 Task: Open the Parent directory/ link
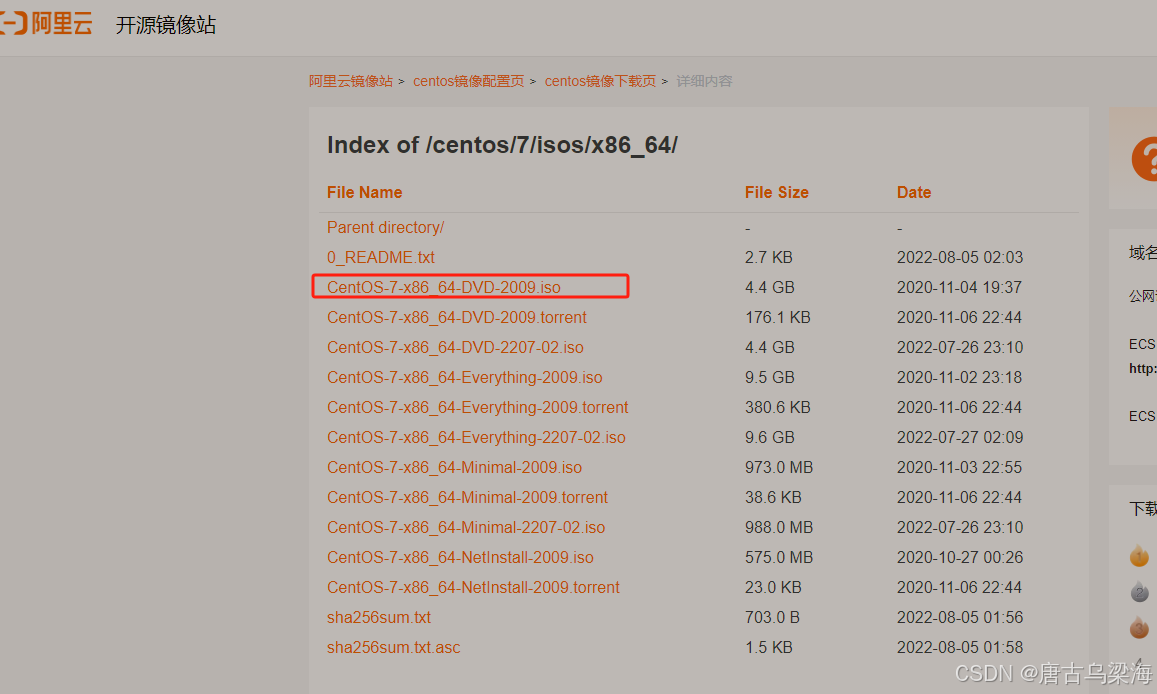point(385,227)
